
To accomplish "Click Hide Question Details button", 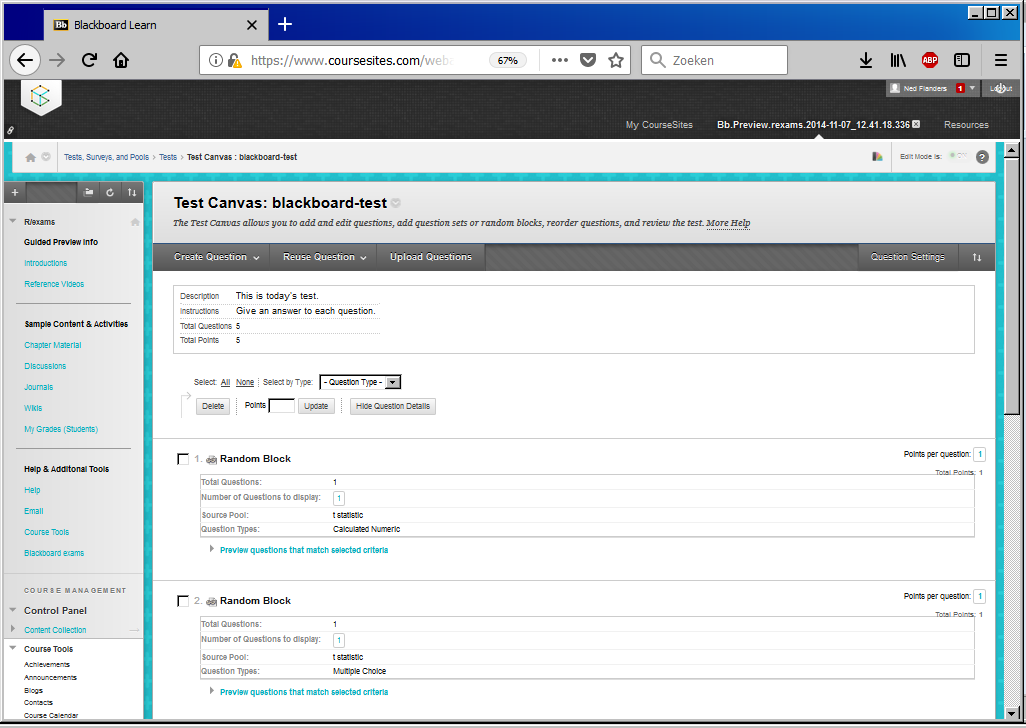I will point(393,406).
